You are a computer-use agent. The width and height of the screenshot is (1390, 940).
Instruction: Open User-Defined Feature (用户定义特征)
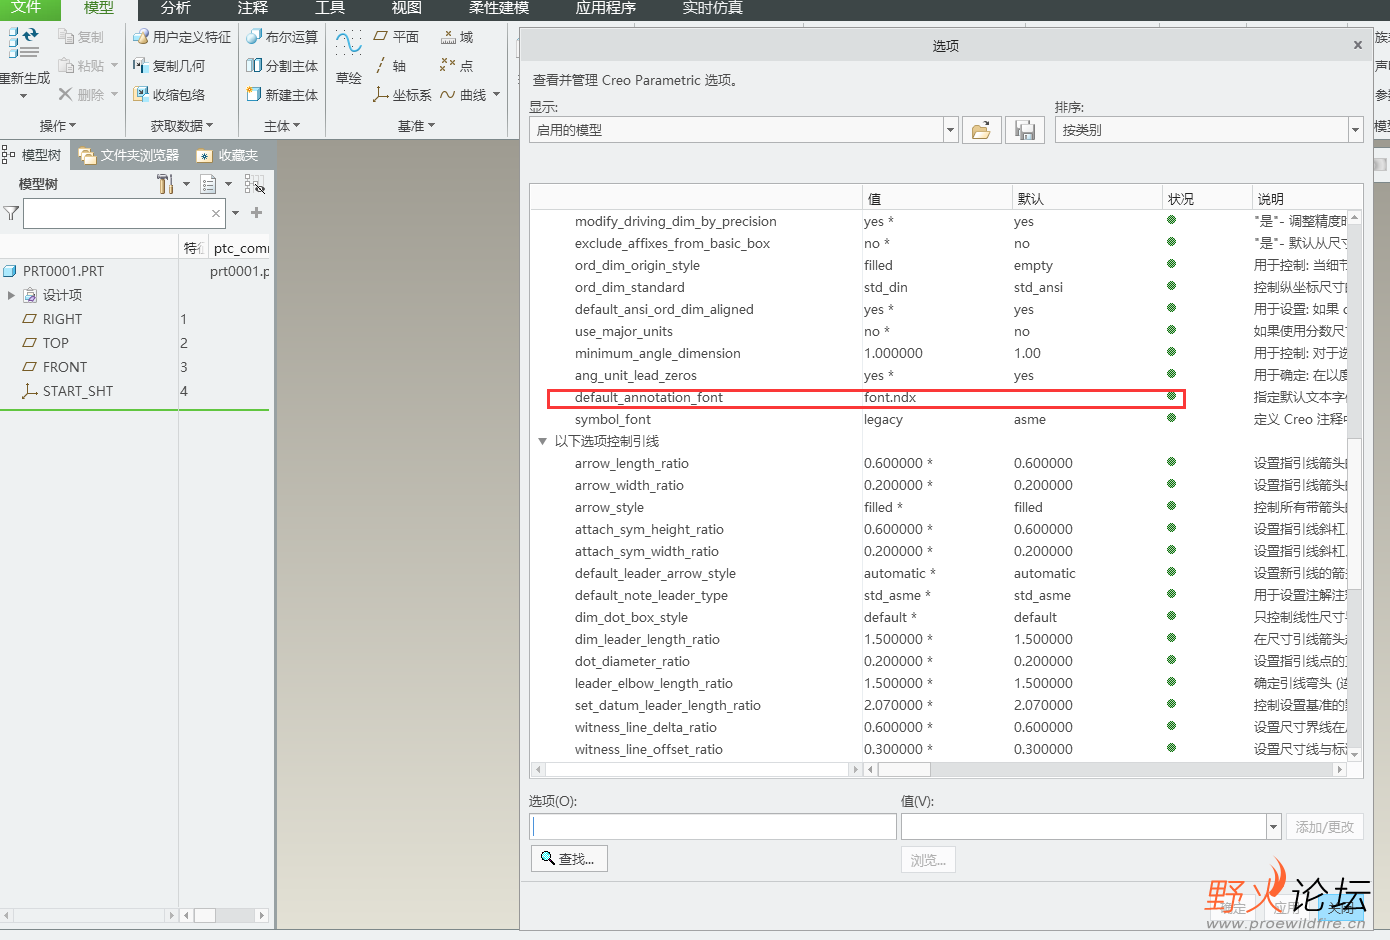tap(182, 37)
